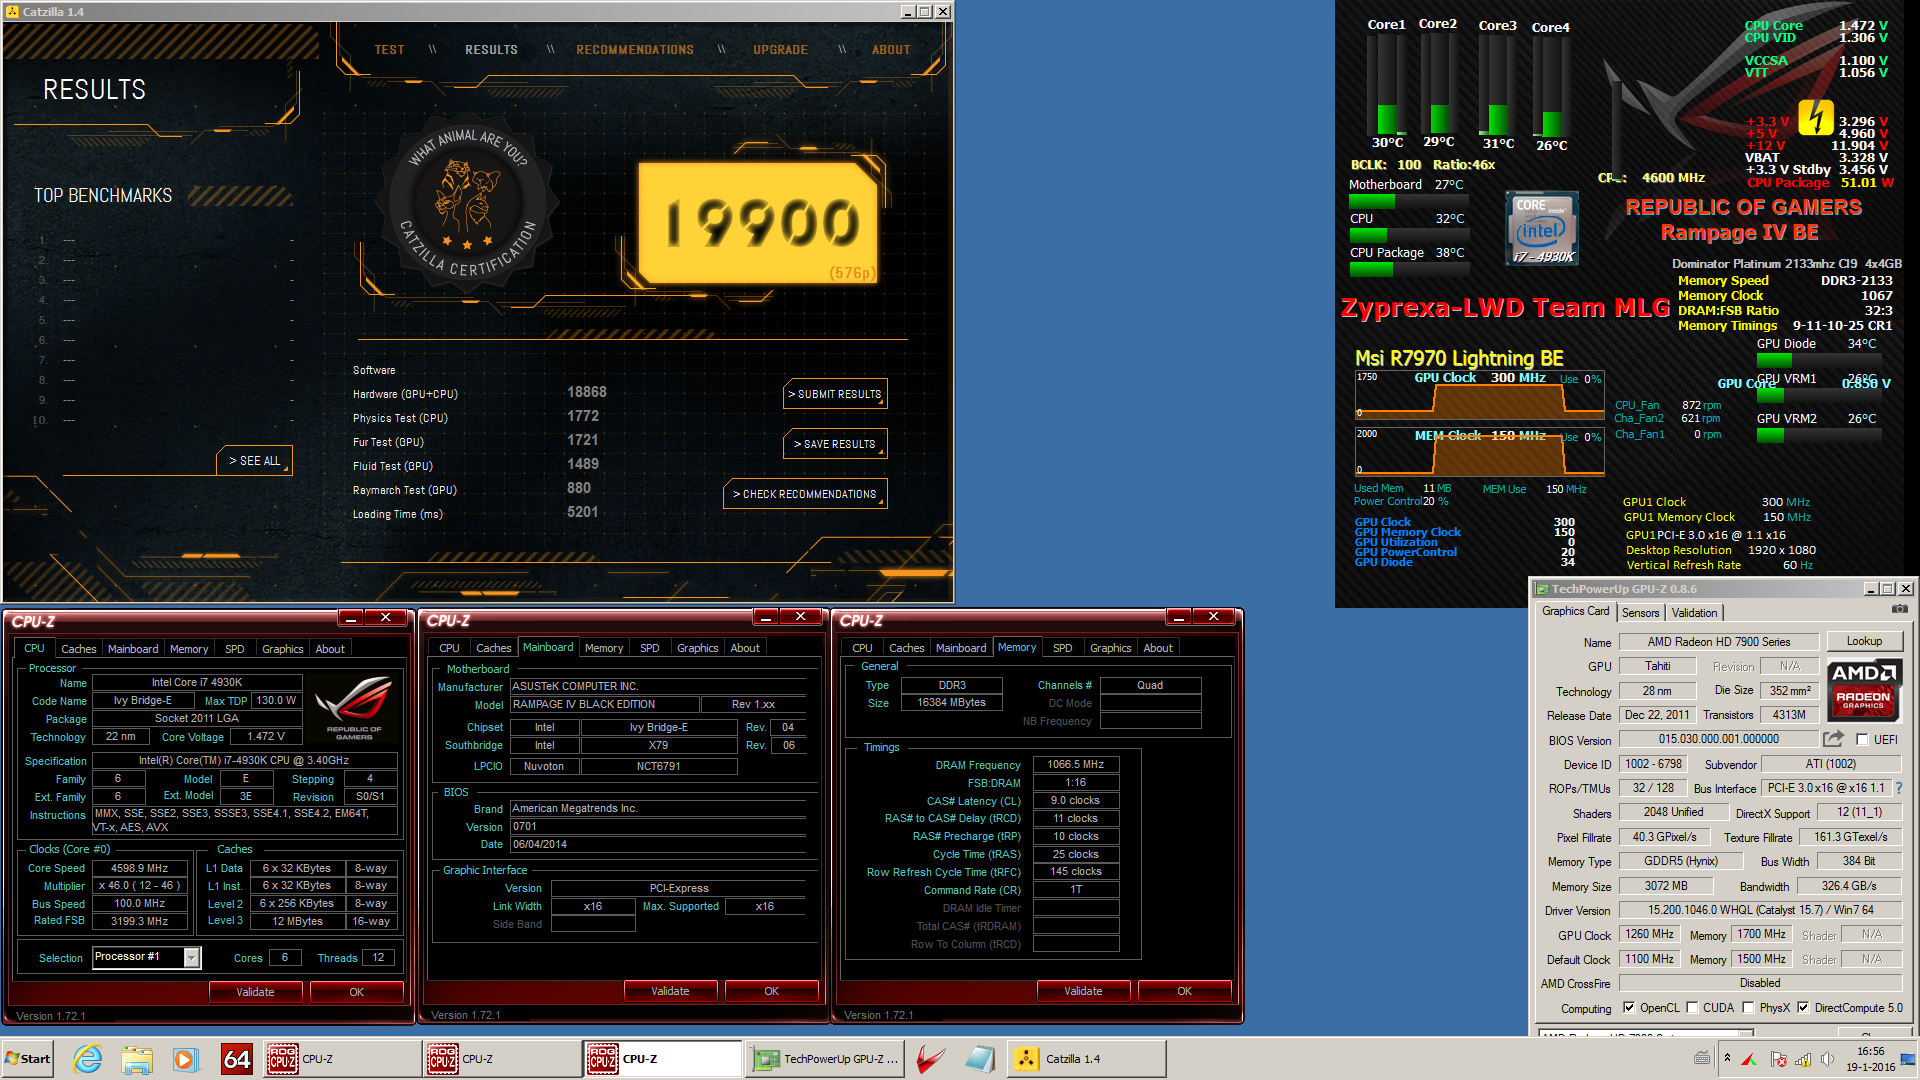Image resolution: width=1920 pixels, height=1080 pixels.
Task: Click Validate in left CPU-Z window
Action: [255, 992]
